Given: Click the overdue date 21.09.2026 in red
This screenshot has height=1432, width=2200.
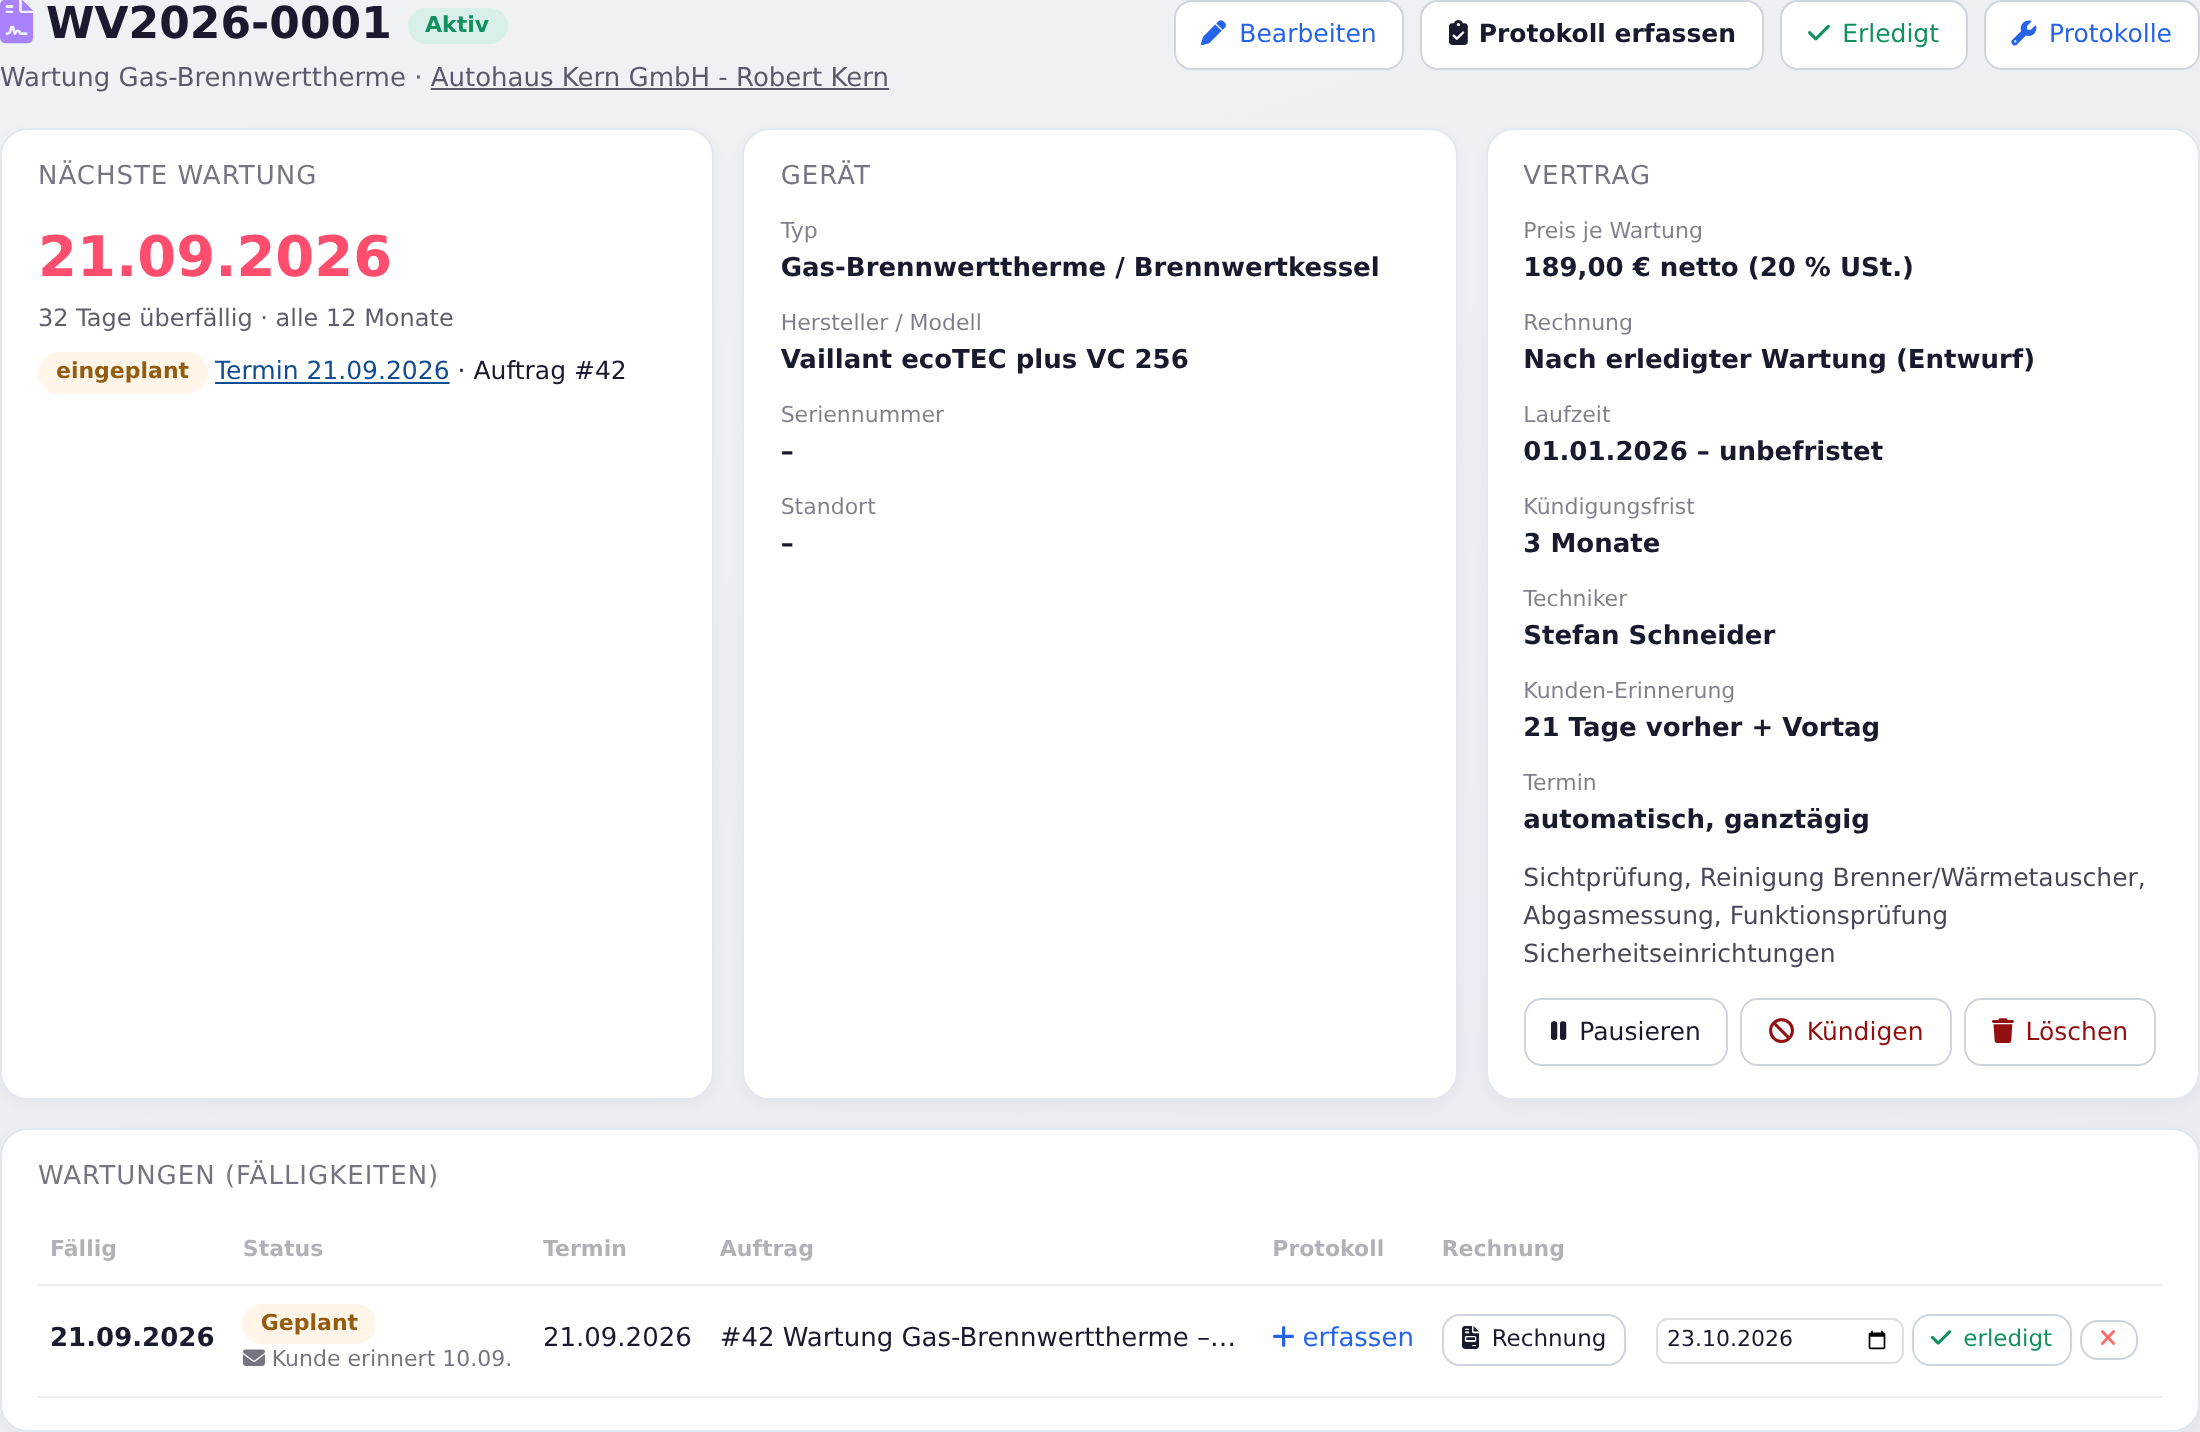Looking at the screenshot, I should 215,256.
